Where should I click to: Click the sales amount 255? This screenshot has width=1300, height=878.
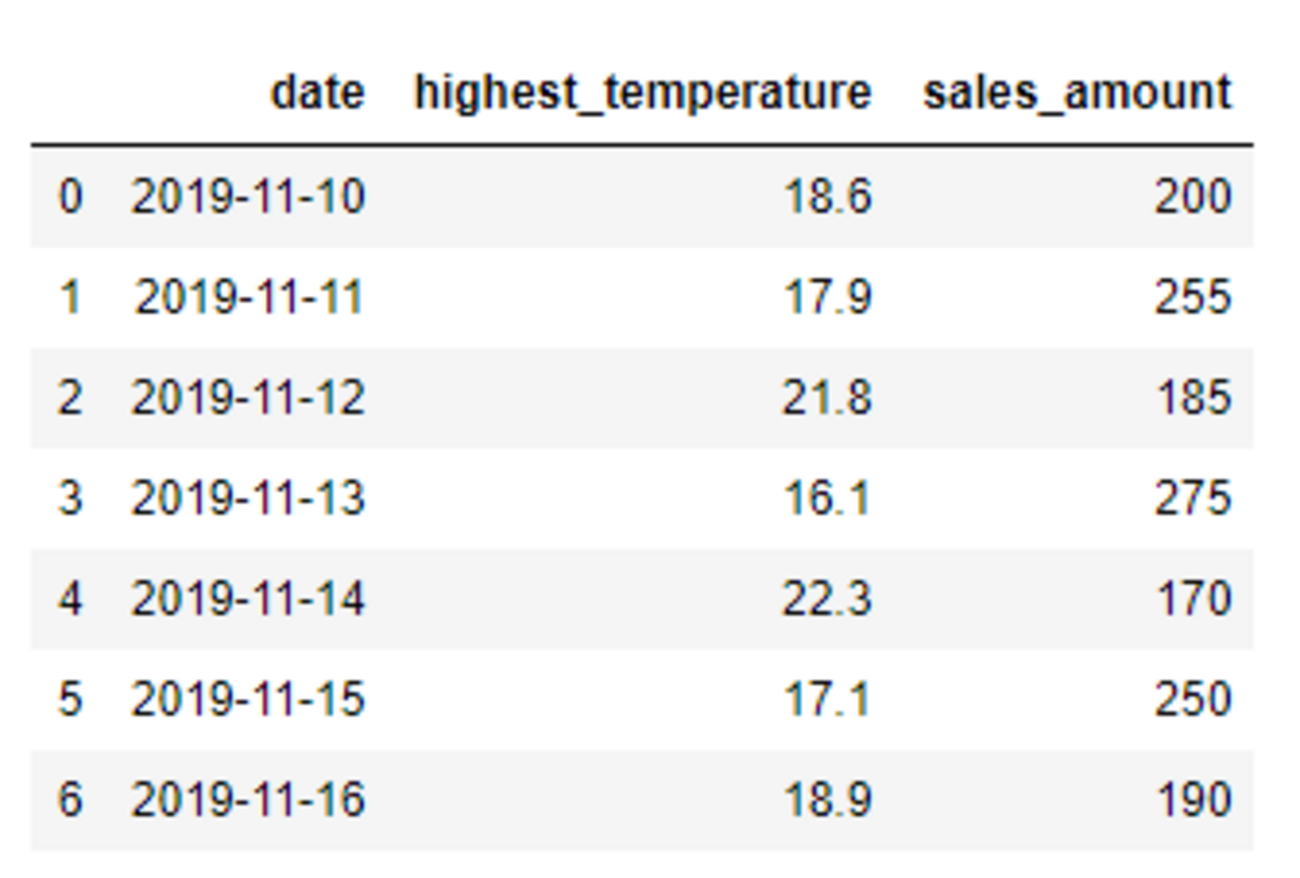[x=1192, y=298]
